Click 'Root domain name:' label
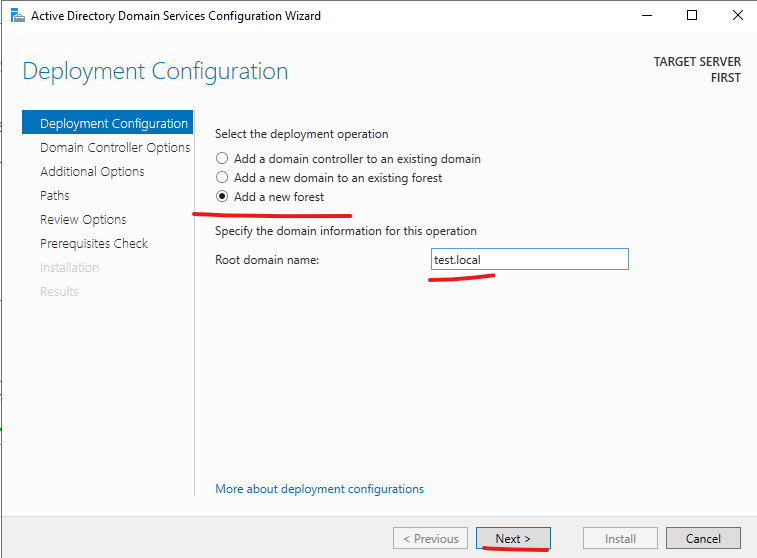 click(267, 260)
